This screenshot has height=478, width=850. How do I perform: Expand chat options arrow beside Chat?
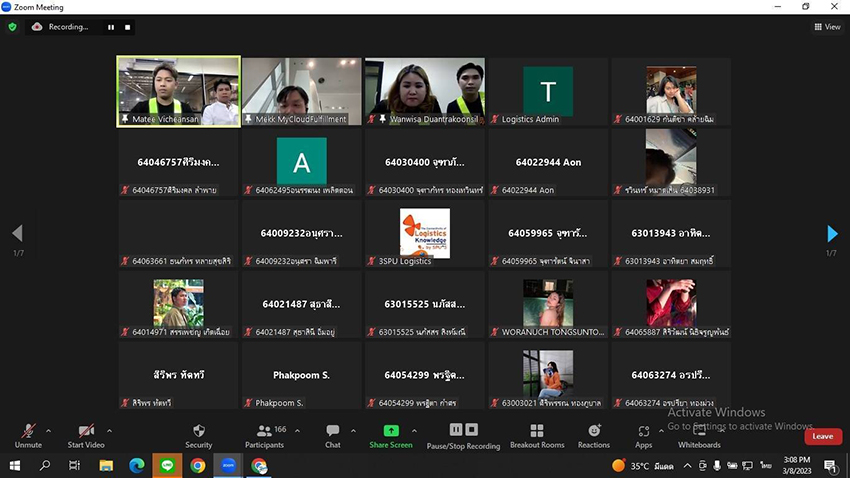point(353,431)
